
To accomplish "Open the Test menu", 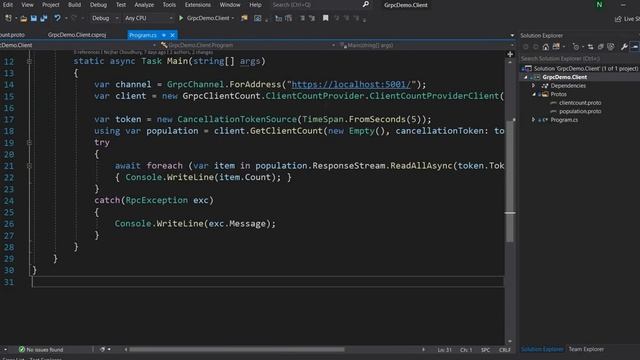I will 121,5.
